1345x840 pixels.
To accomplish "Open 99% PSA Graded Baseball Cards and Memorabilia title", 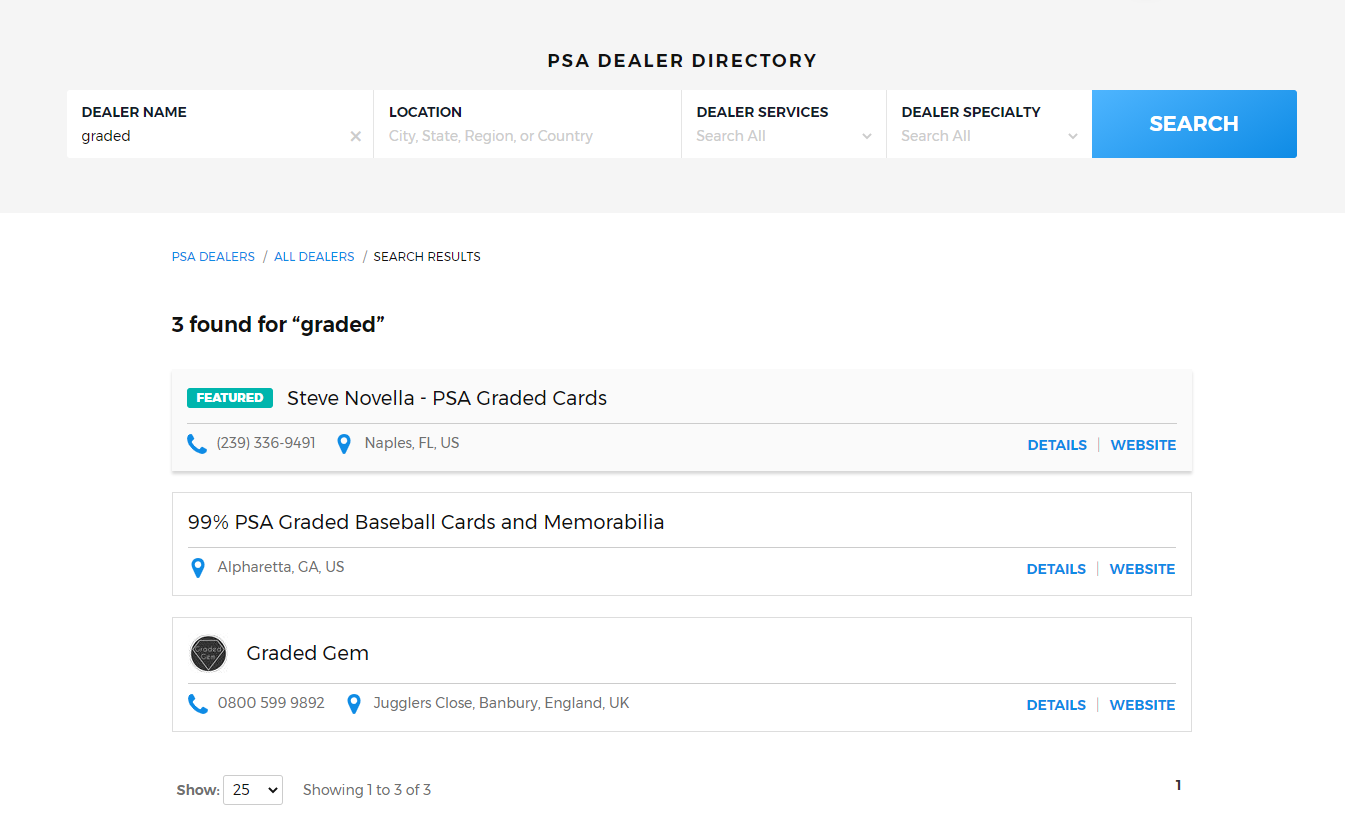I will (426, 522).
